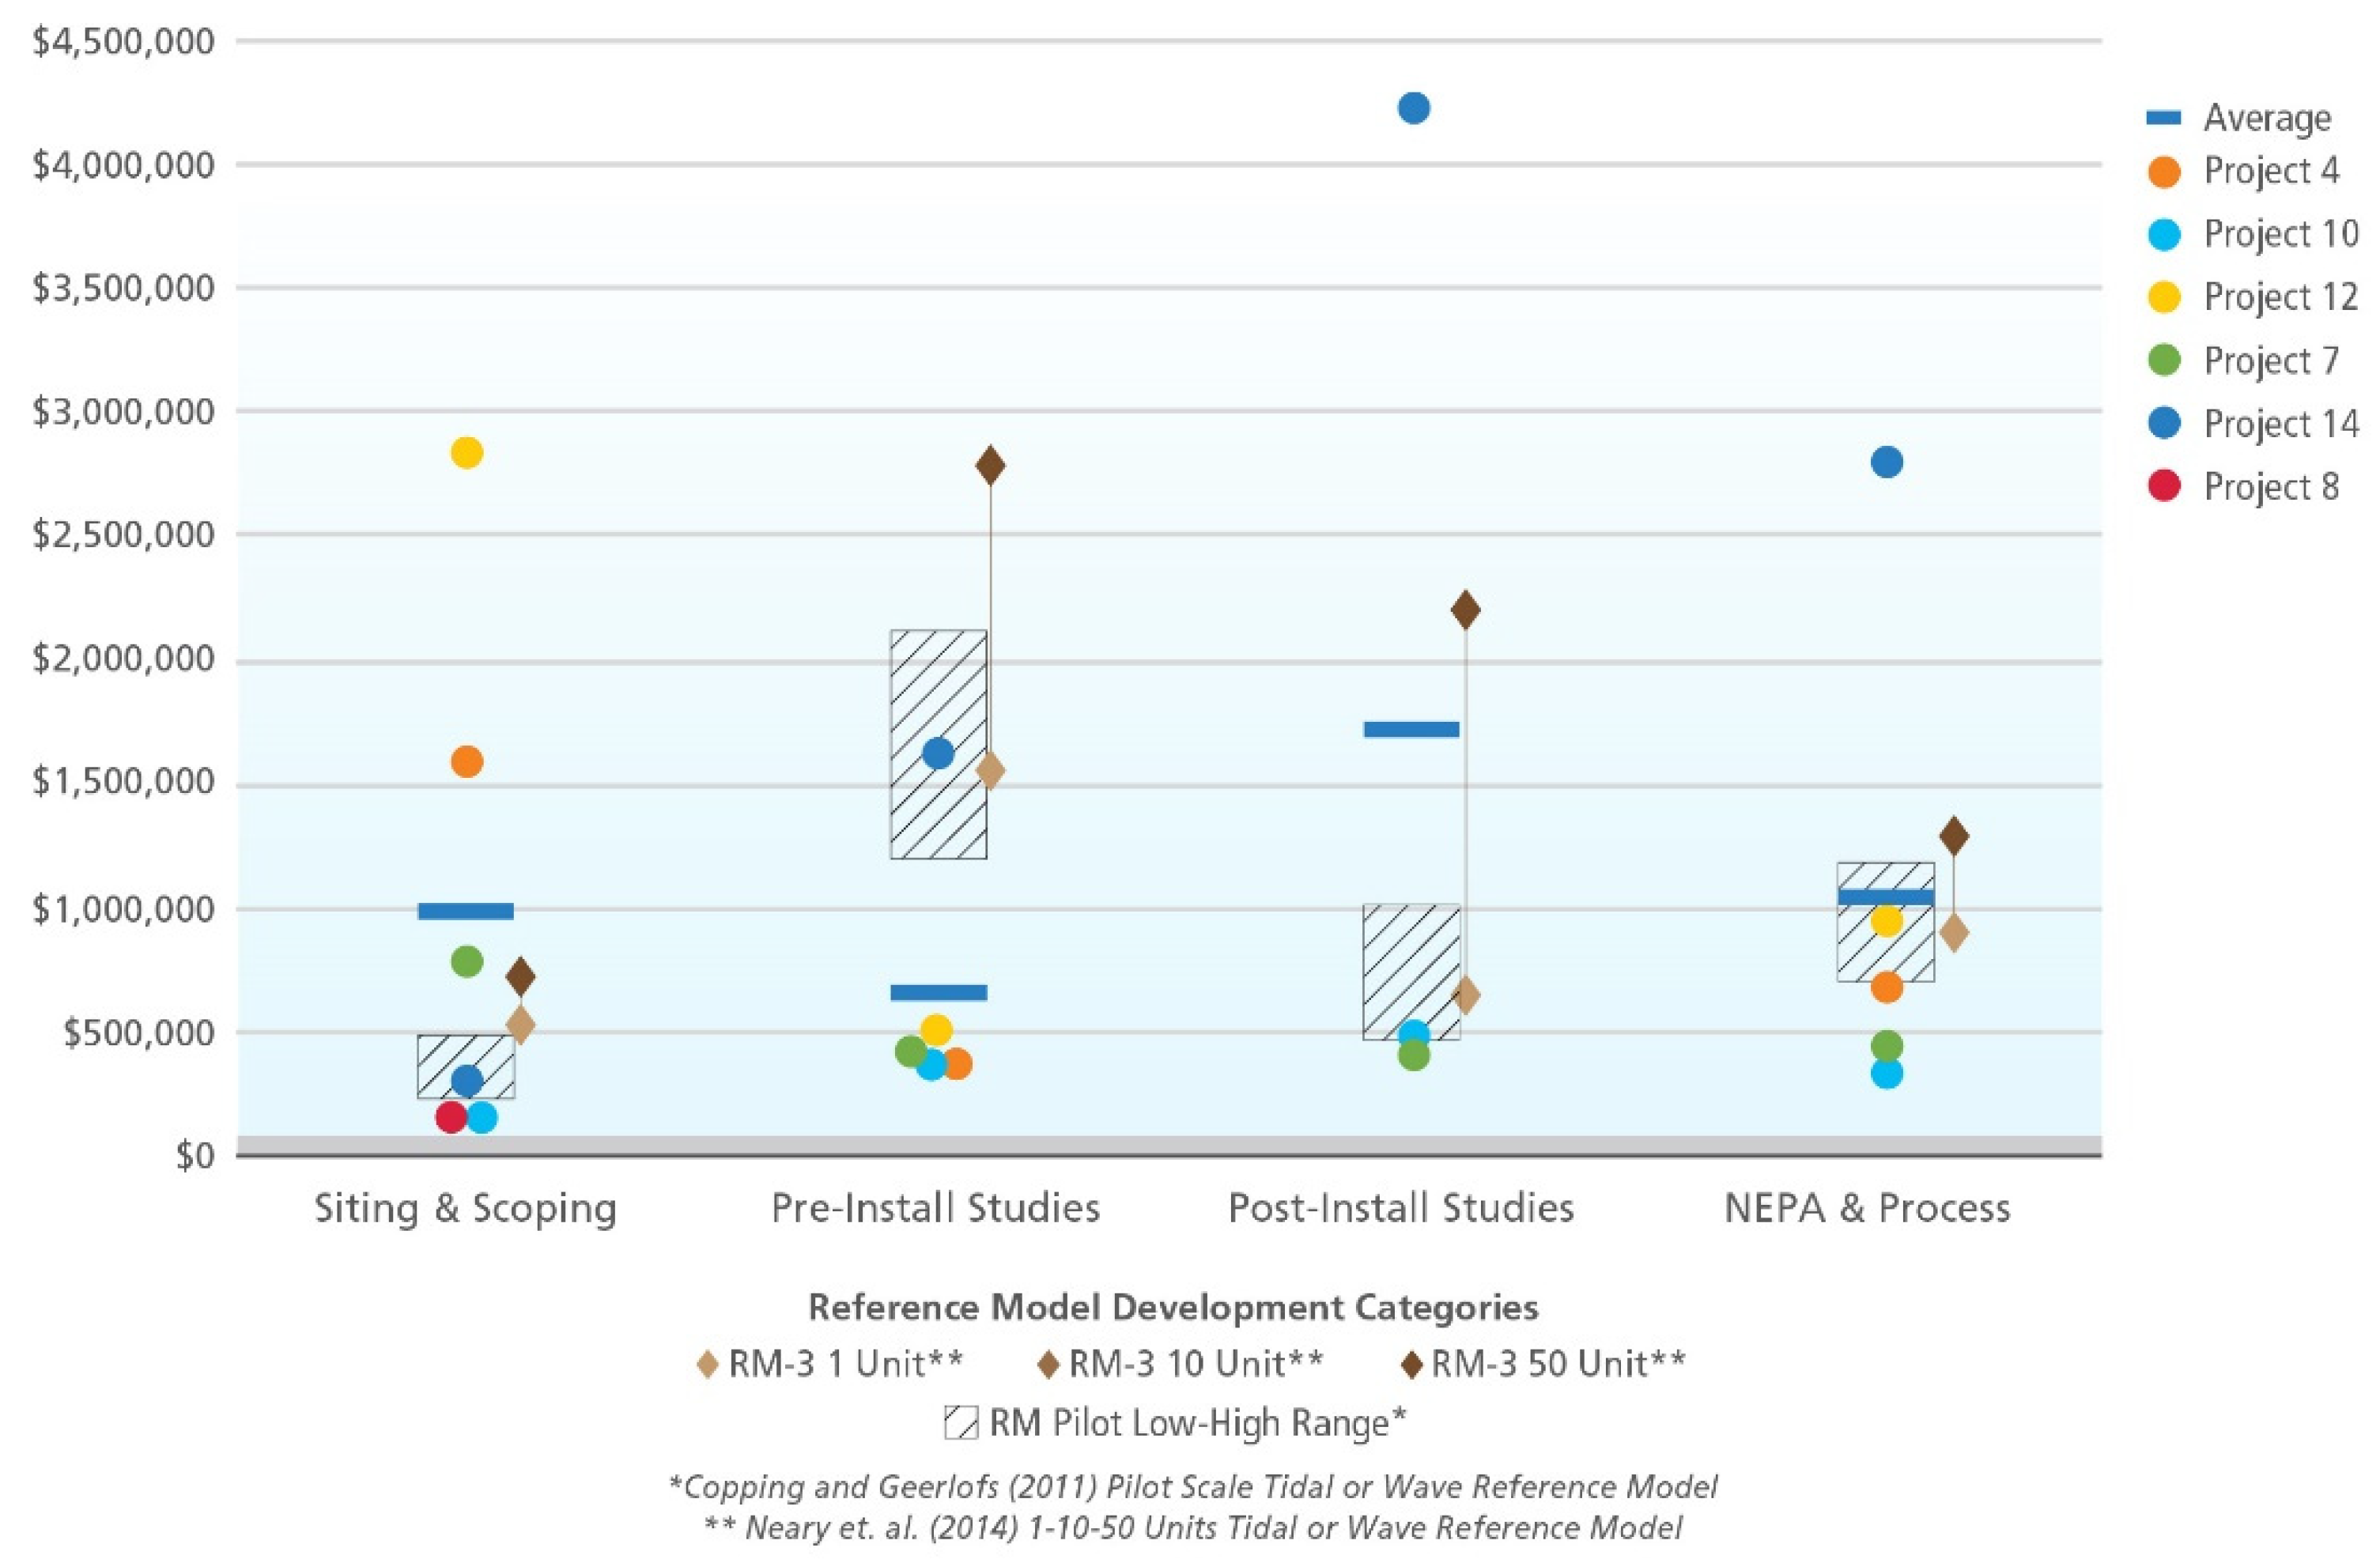Click the RM-3 50 Unit diamond legend icon
The image size is (2380, 1563).
pyautogui.click(x=1412, y=1365)
